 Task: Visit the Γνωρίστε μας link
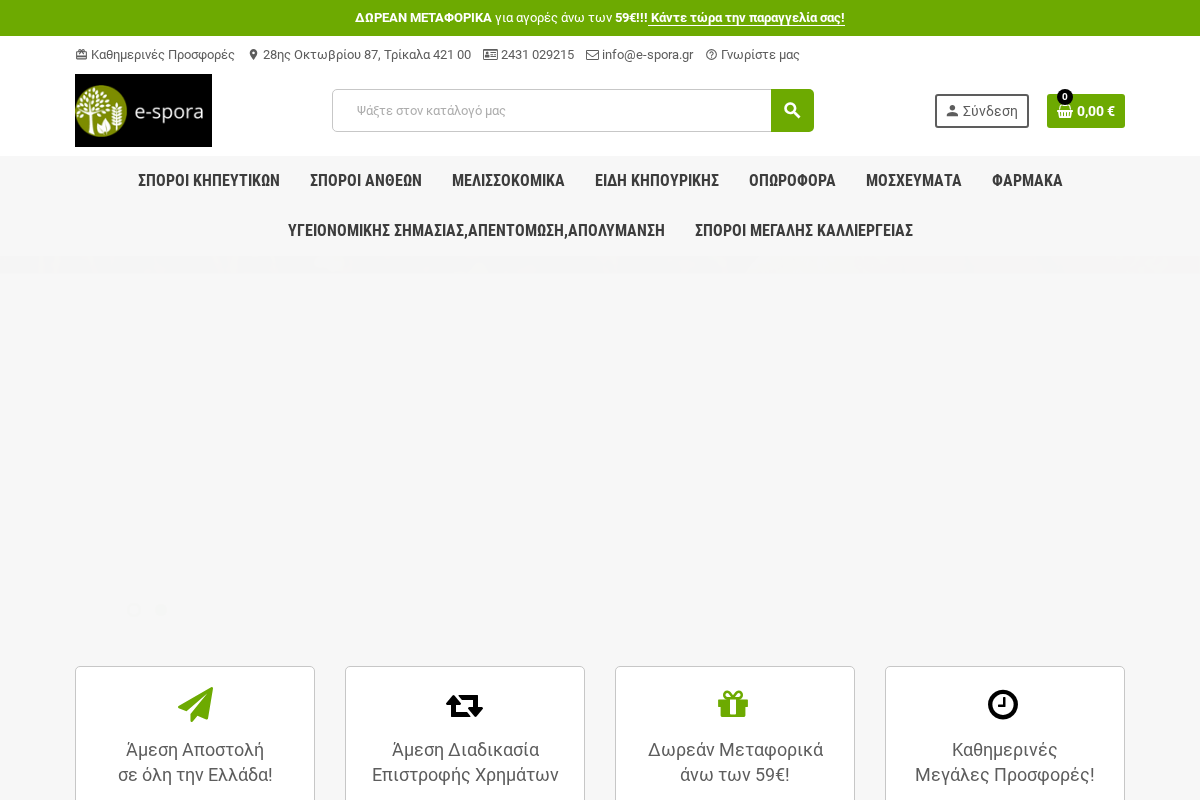760,55
